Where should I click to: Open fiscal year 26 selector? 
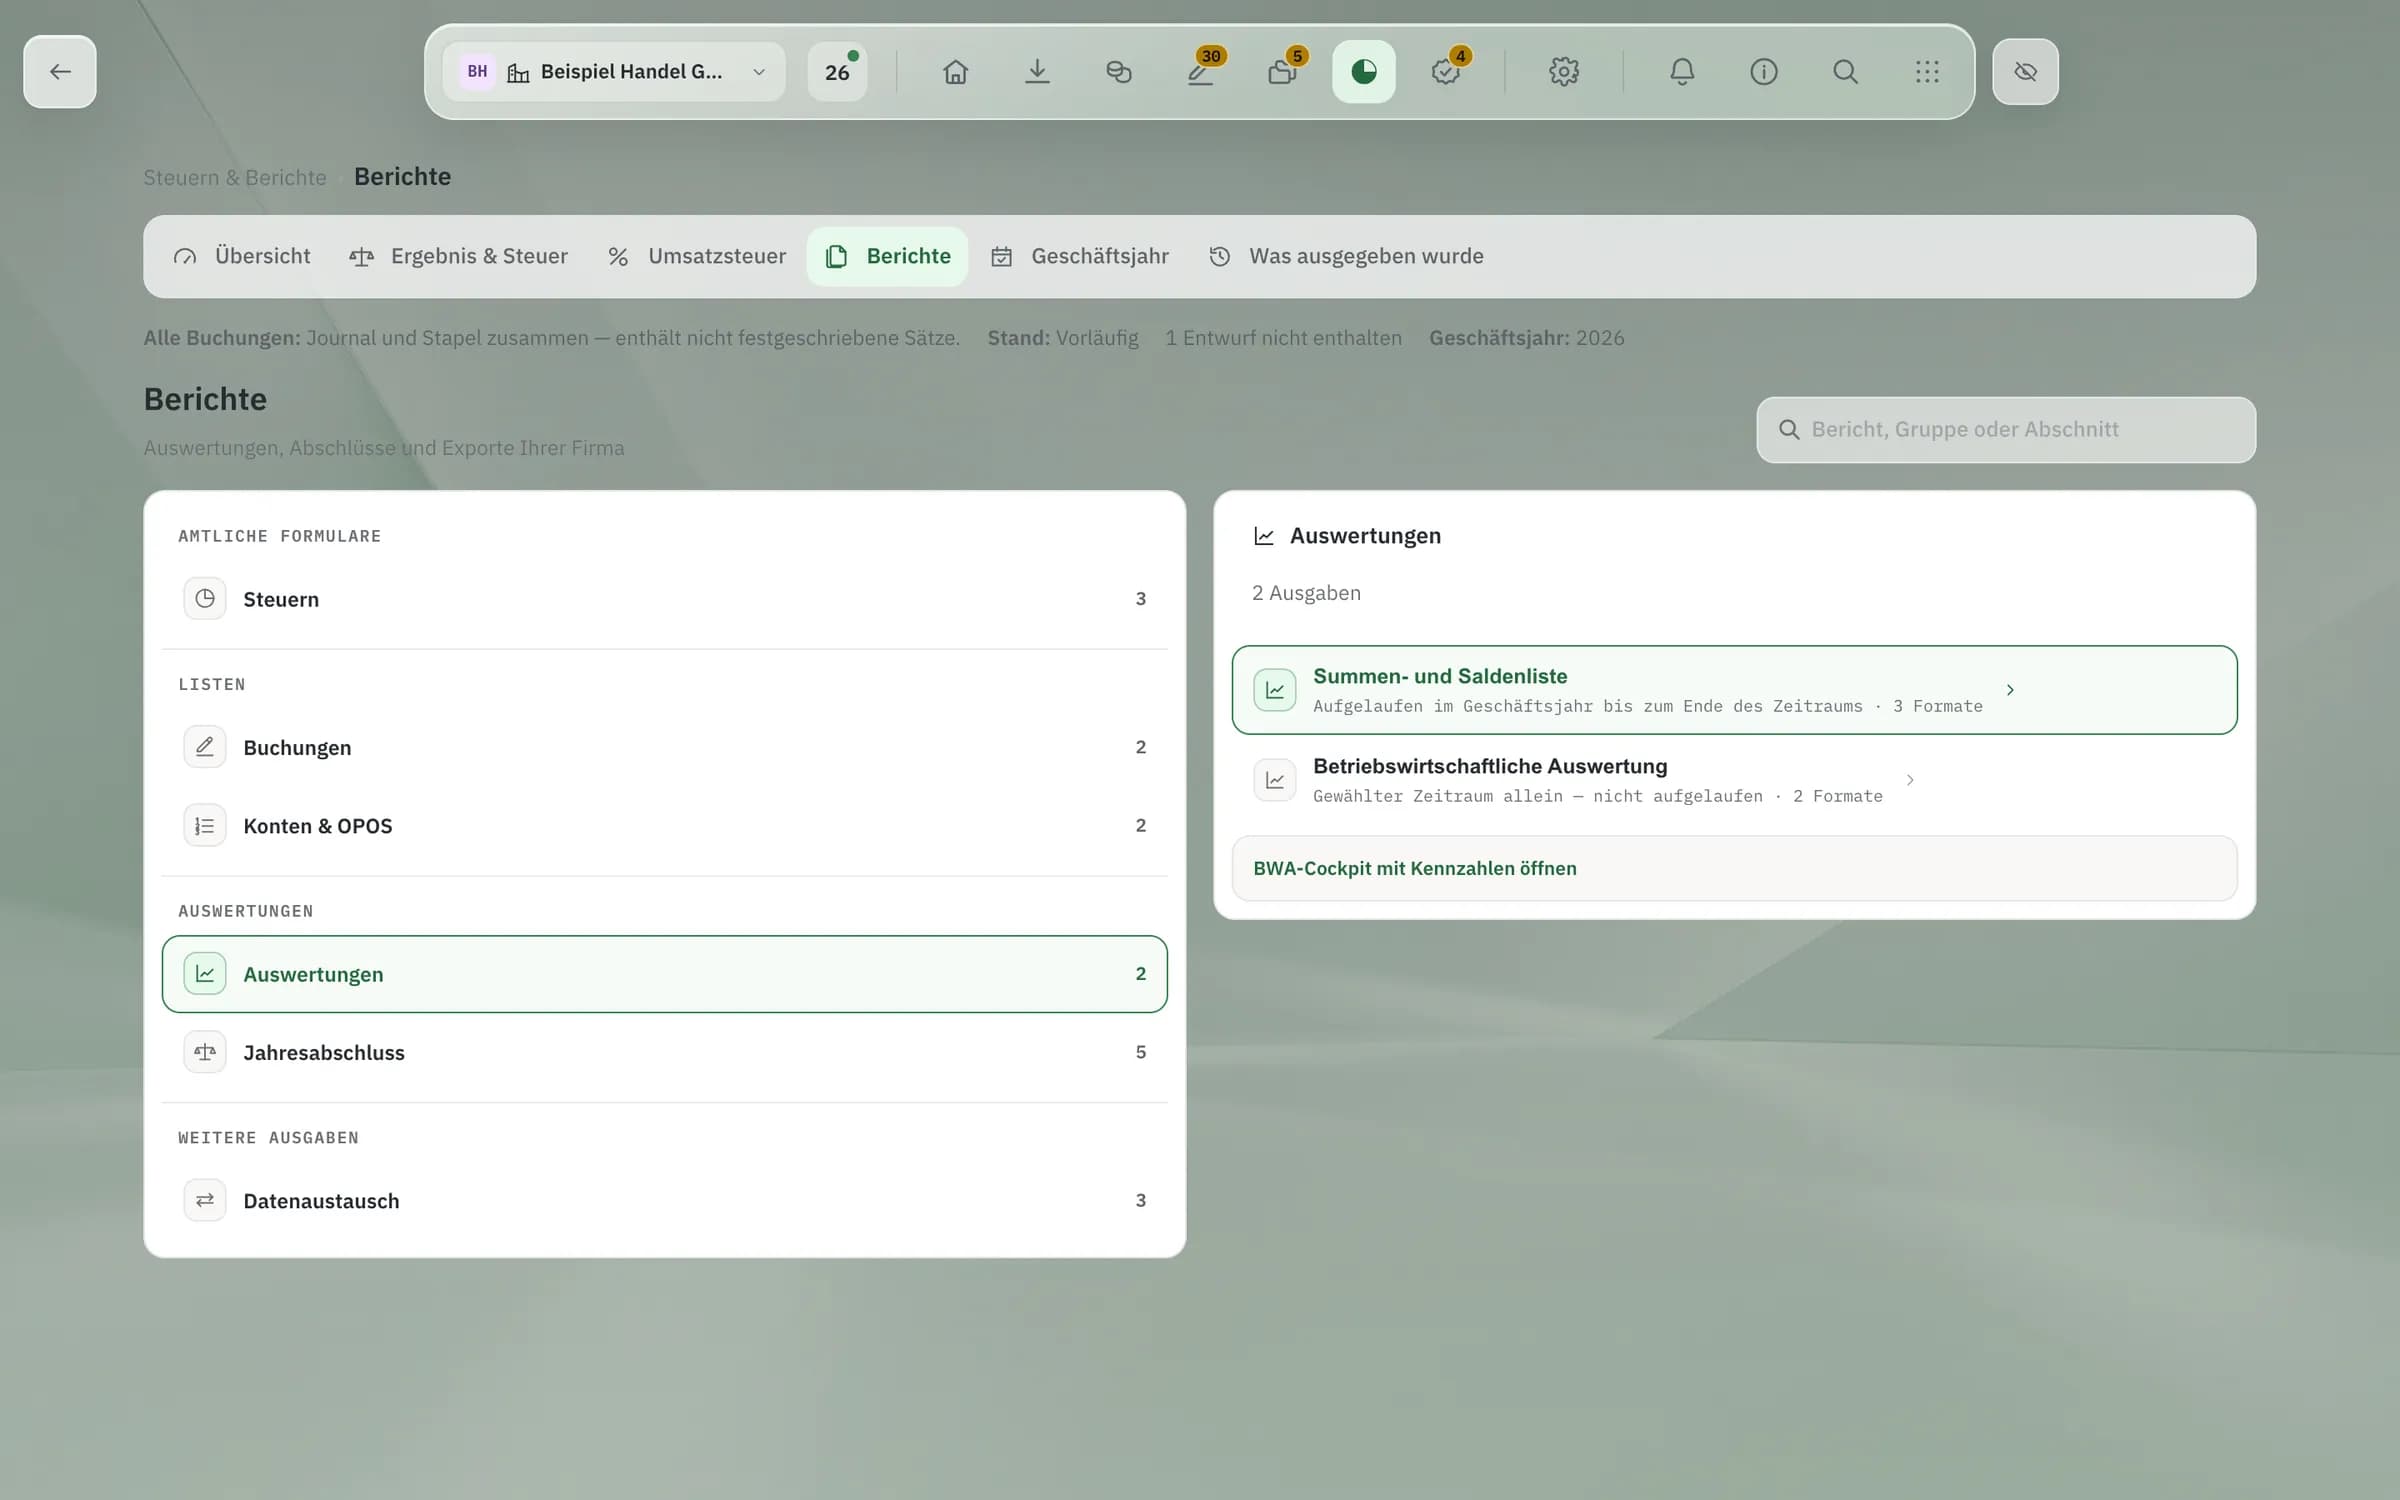838,72
